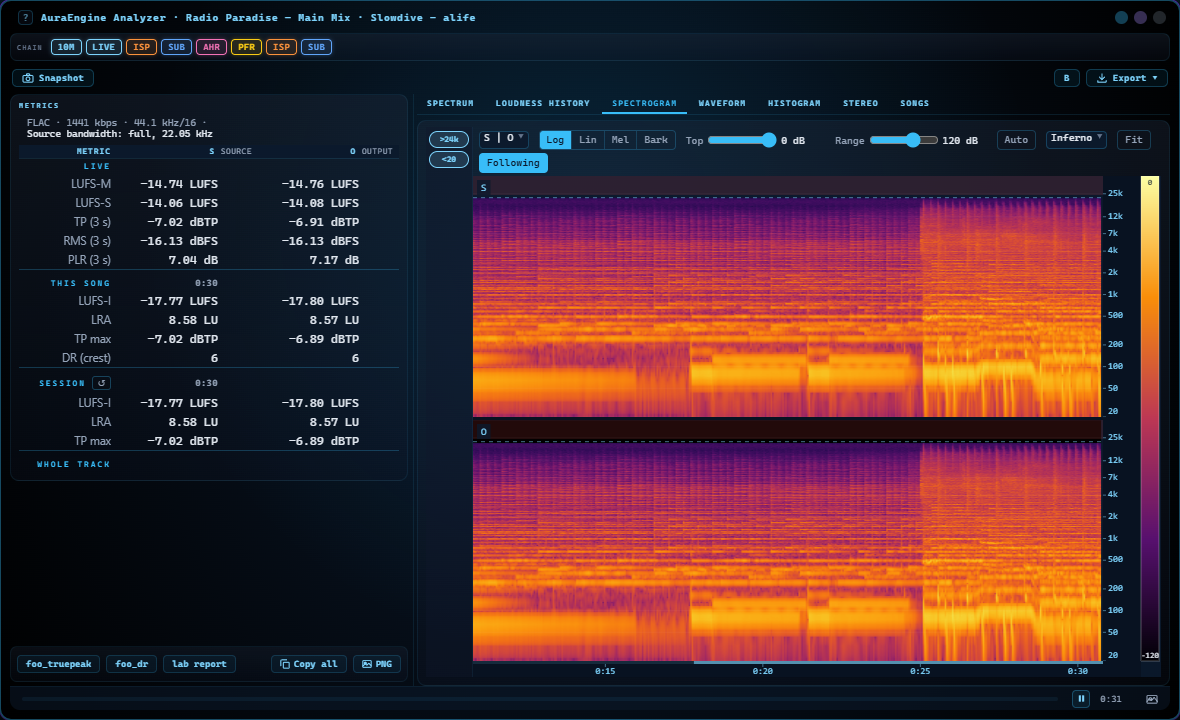Select the pink AHR chain badge
Image resolution: width=1180 pixels, height=720 pixels.
point(211,47)
